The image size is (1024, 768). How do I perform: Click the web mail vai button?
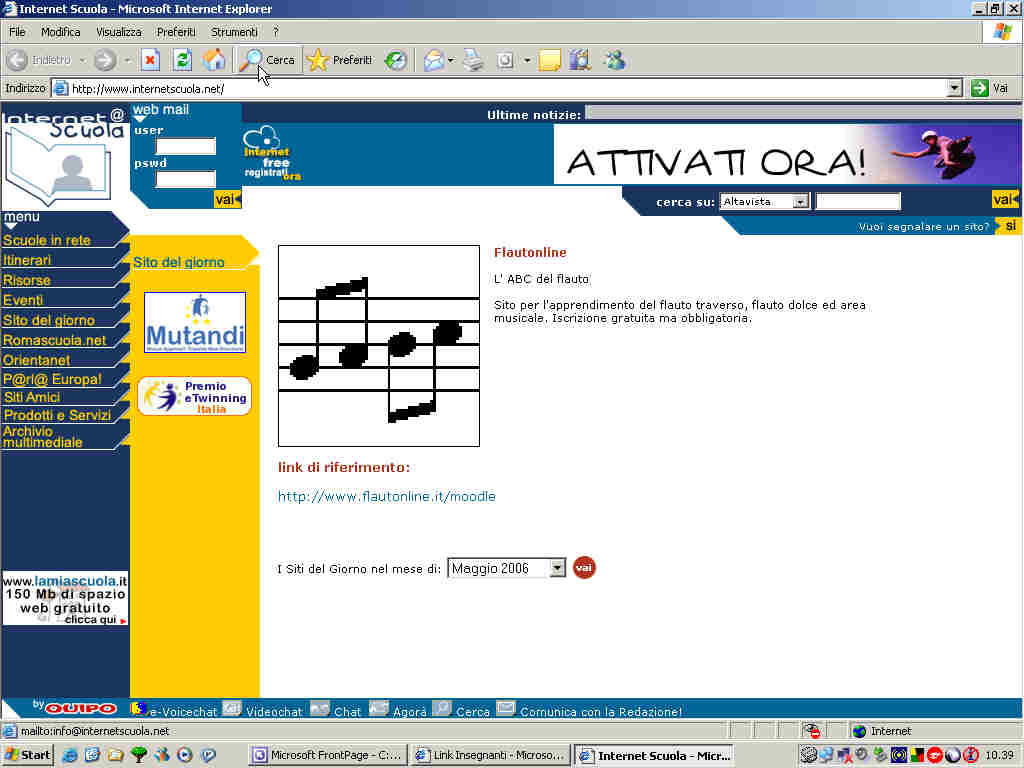pyautogui.click(x=227, y=199)
